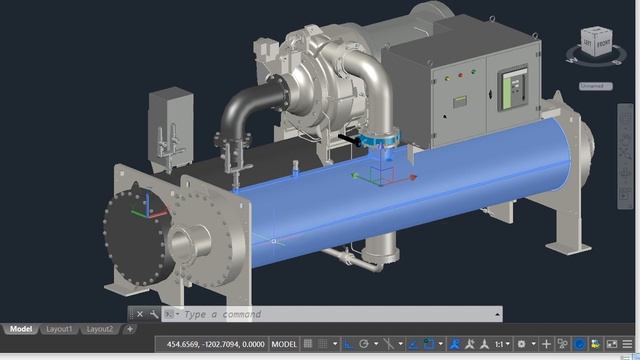The height and width of the screenshot is (360, 640).
Task: Click the green Y-axis arrow of gizmo
Action: coord(355,176)
